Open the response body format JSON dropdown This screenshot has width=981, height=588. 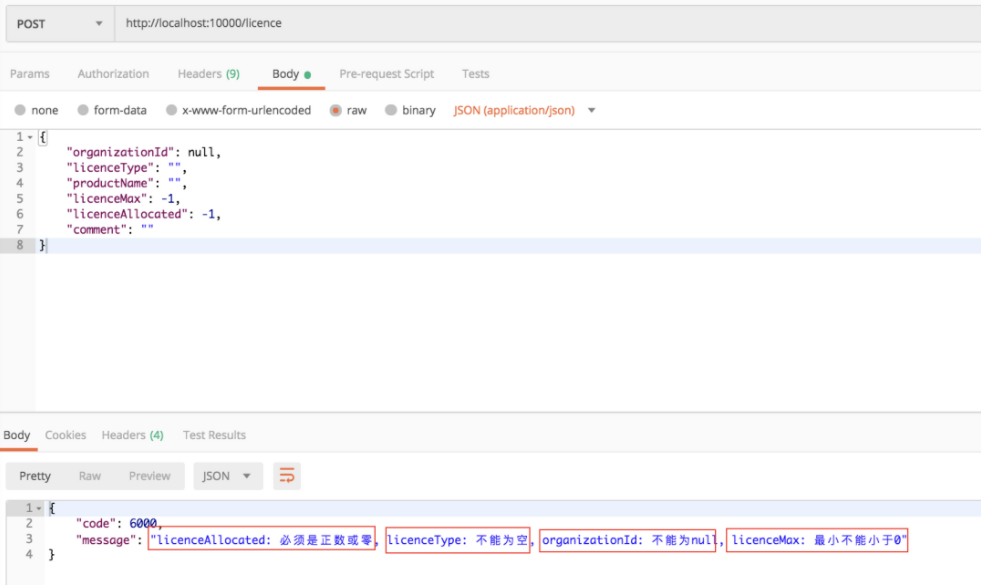(x=227, y=476)
